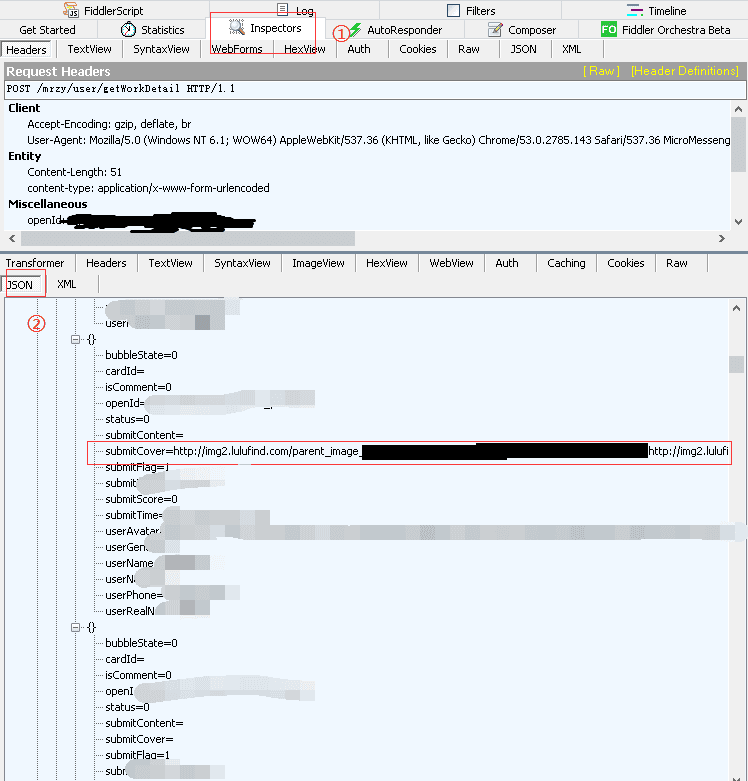Screen dimensions: 748x781
Task: Click the Statistics clock icon
Action: click(128, 30)
